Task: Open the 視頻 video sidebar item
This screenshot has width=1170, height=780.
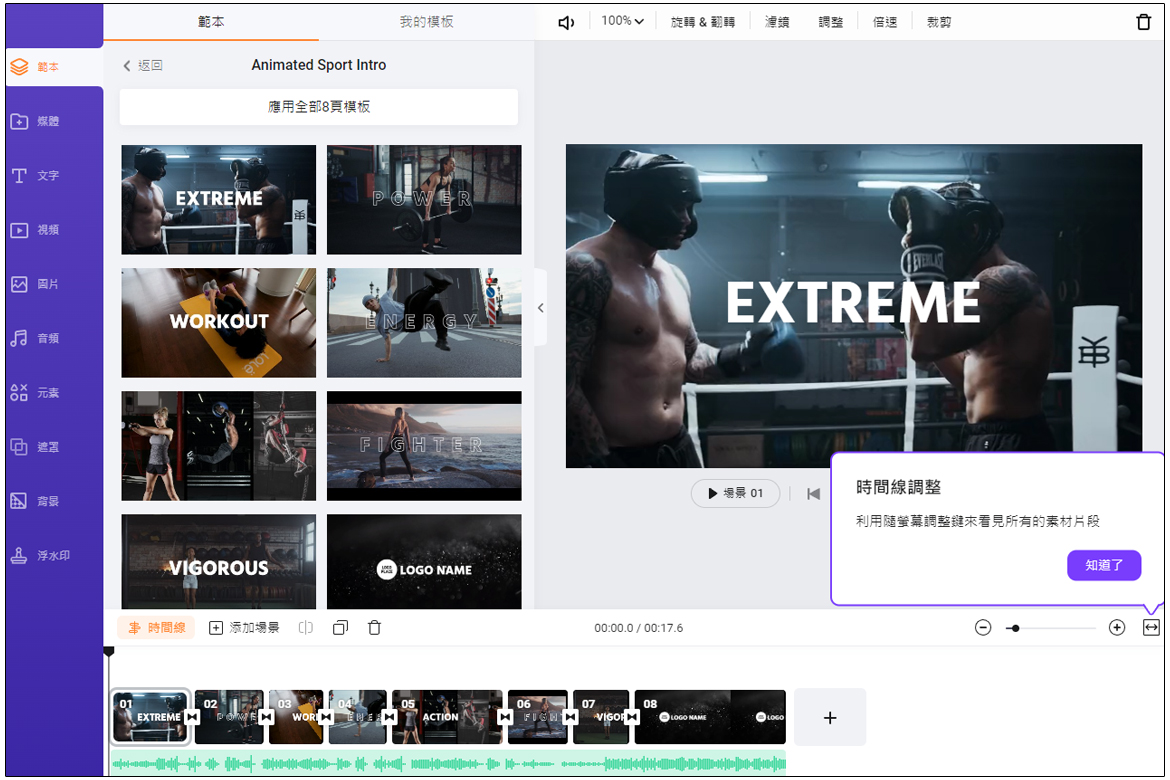Action: pyautogui.click(x=36, y=230)
